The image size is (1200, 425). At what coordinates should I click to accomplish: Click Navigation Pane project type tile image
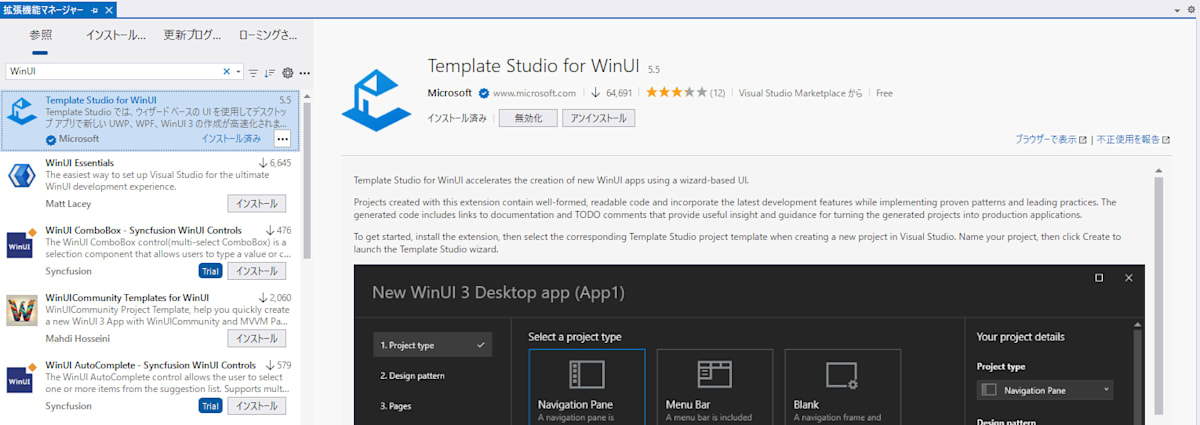click(x=587, y=374)
